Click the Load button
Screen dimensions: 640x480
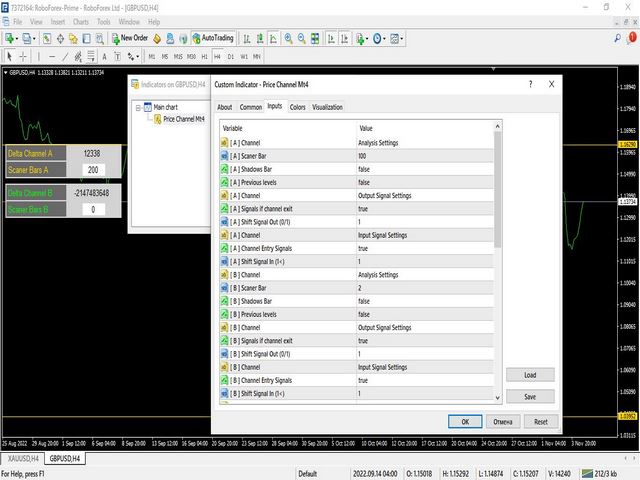[x=529, y=375]
